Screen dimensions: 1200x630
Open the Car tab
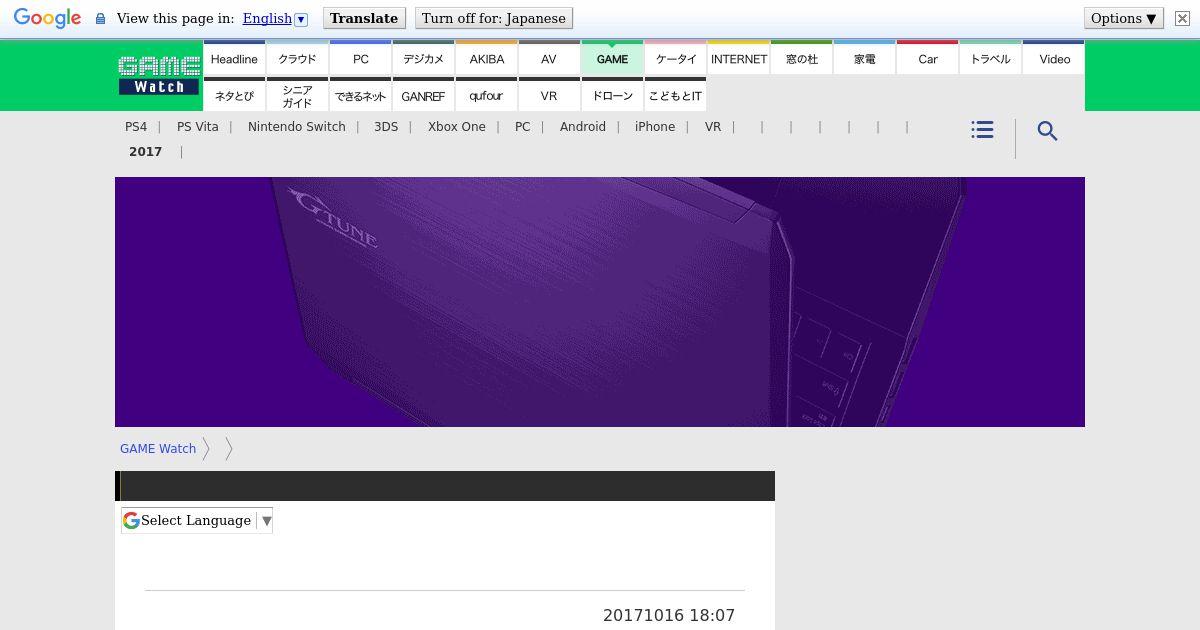point(927,58)
